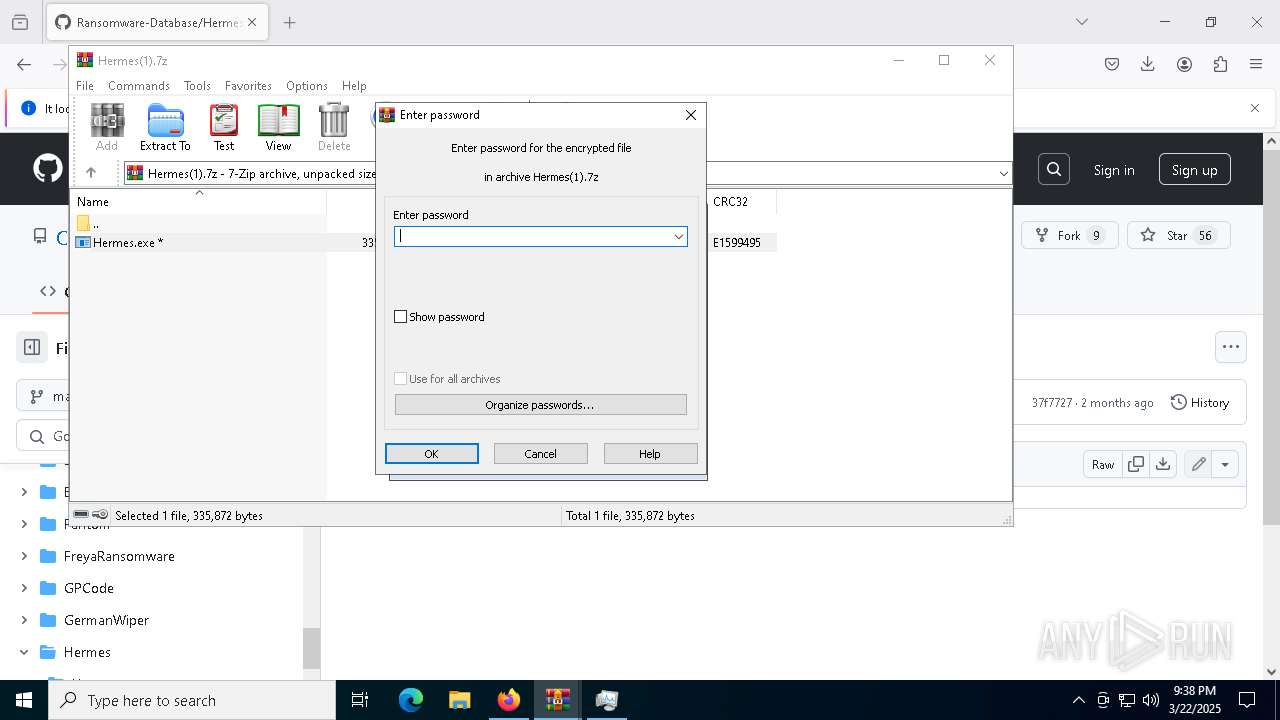Open Firefox account icon
This screenshot has height=720, width=1280.
click(x=1184, y=64)
